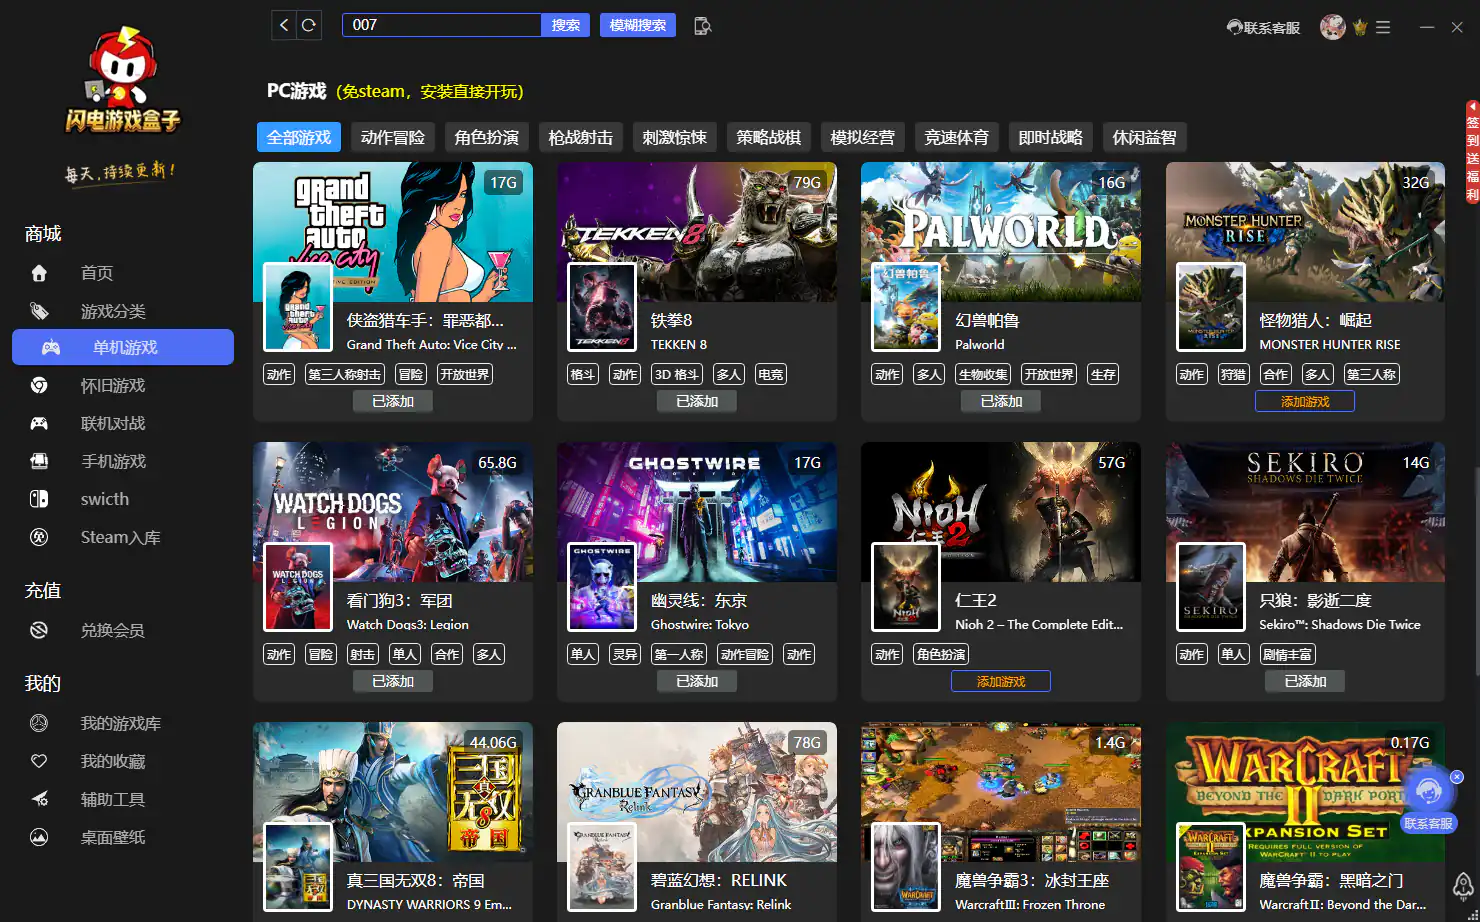Click the gold crown VIP icon

coord(1359,28)
